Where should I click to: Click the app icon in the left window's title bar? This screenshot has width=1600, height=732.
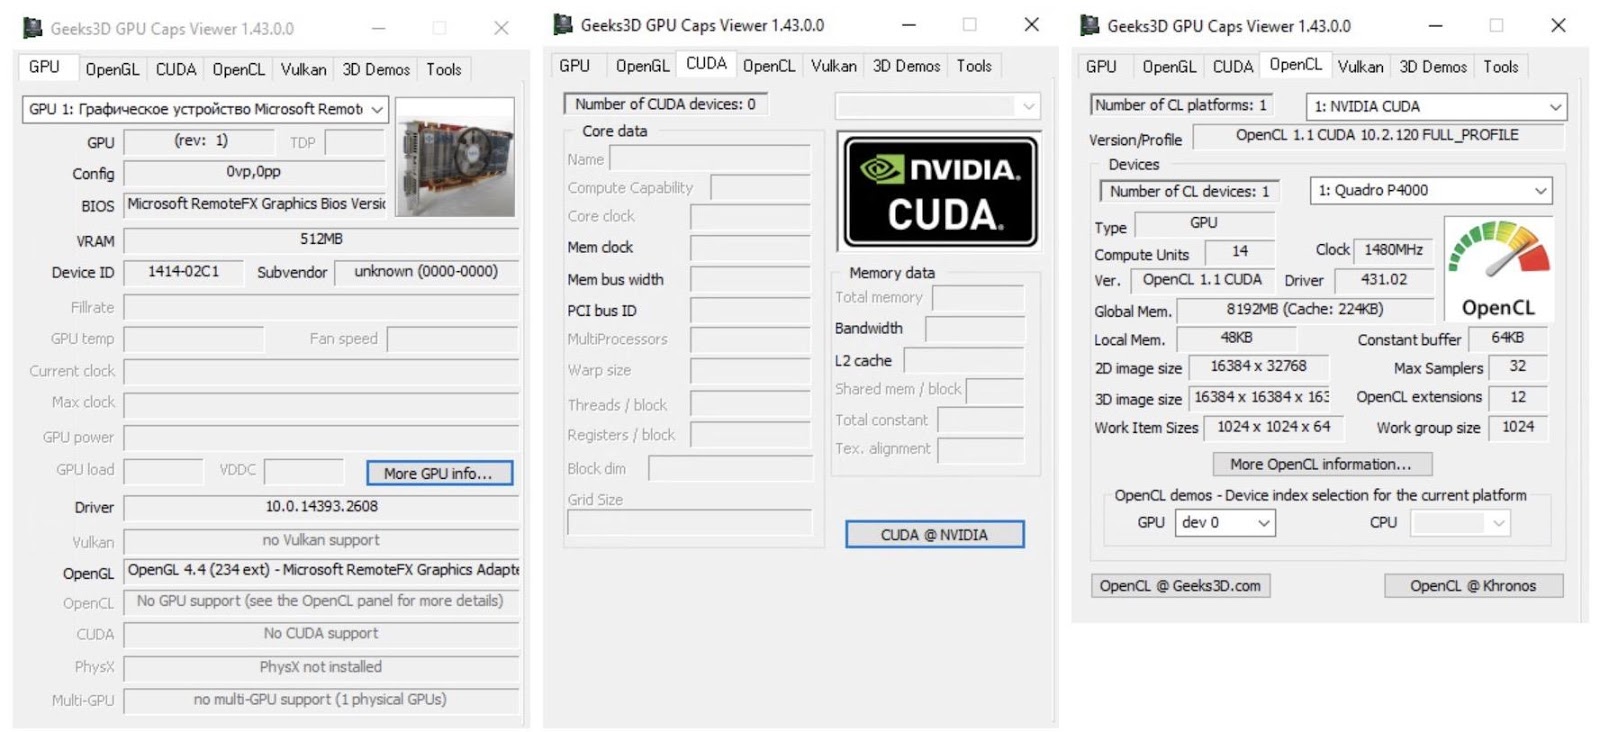[x=33, y=28]
